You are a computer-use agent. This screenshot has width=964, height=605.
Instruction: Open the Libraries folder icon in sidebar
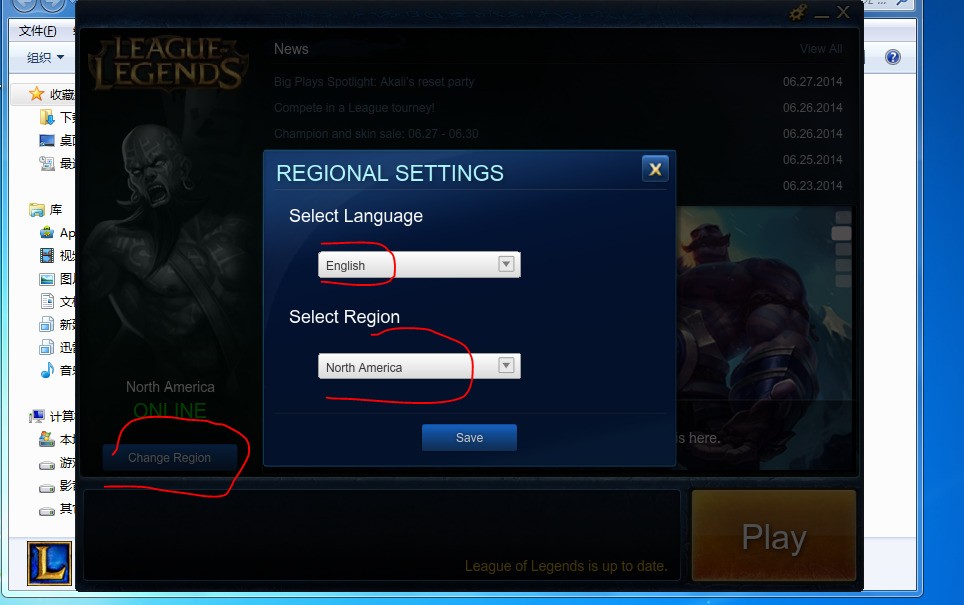37,210
